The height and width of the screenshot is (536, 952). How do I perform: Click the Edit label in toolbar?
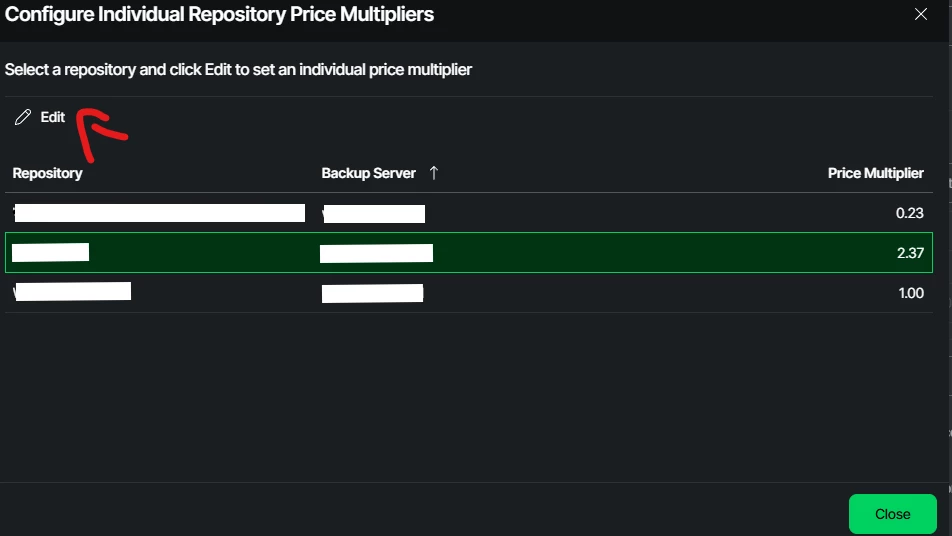(53, 117)
